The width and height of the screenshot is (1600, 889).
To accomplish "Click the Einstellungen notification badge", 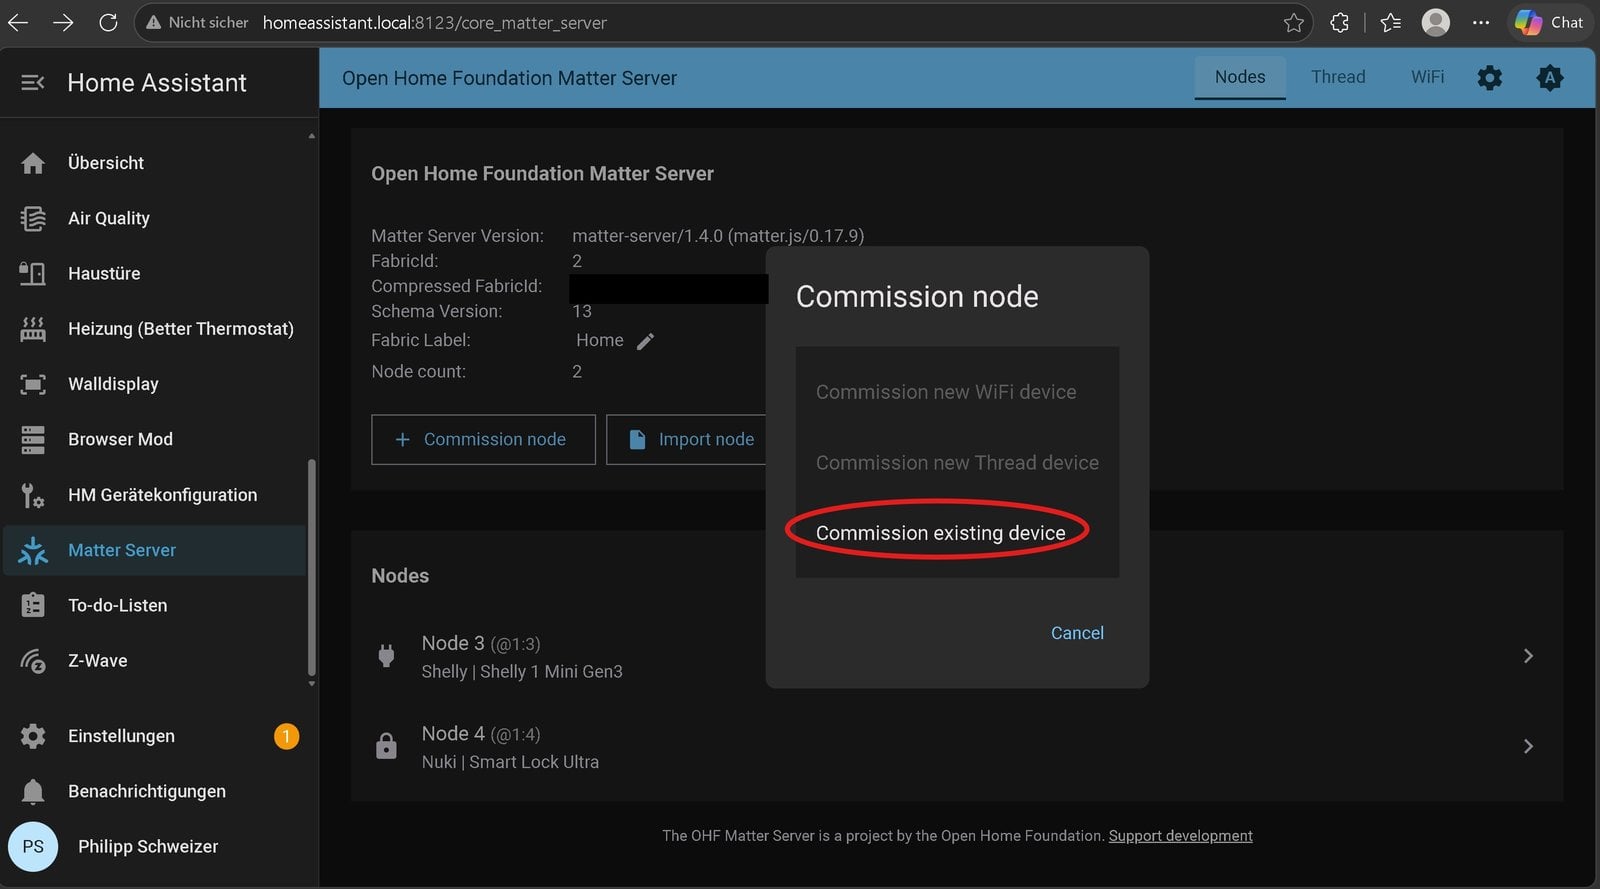I will [286, 736].
